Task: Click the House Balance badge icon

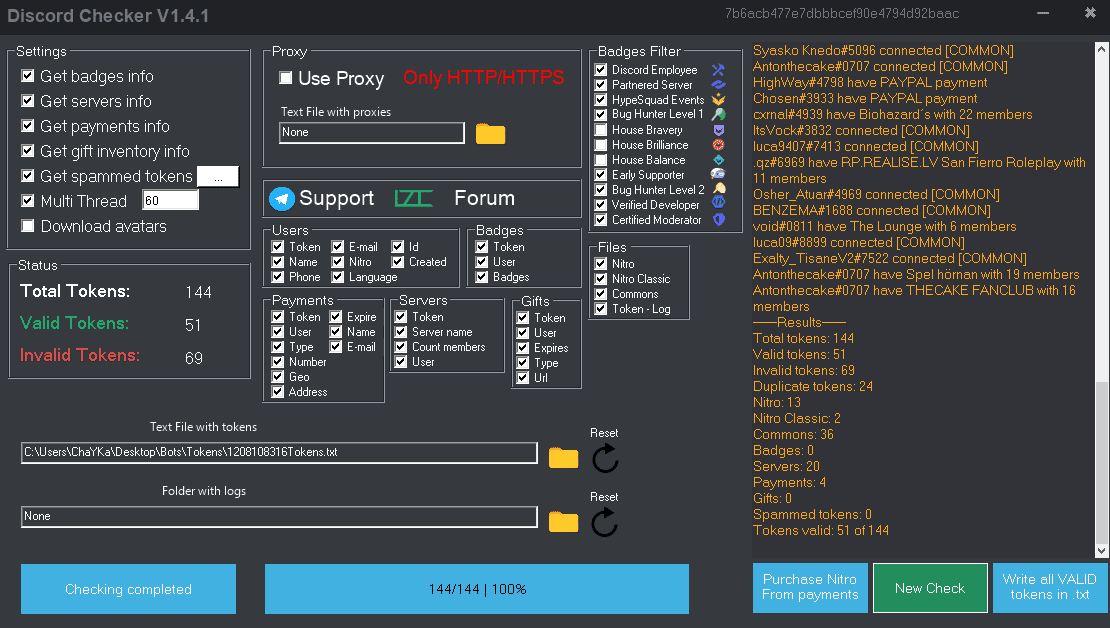Action: (x=719, y=159)
